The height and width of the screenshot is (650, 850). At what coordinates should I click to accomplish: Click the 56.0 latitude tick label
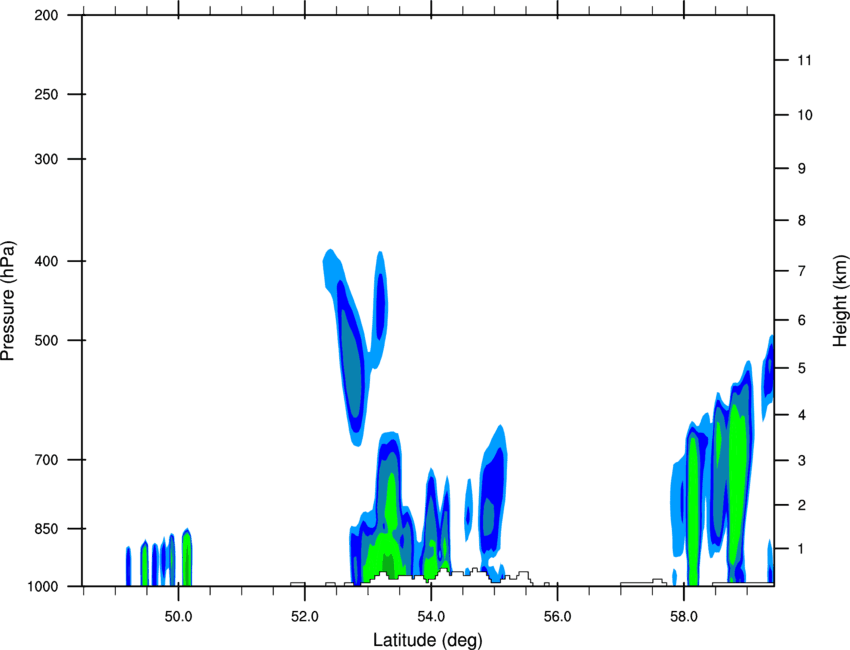(x=557, y=616)
